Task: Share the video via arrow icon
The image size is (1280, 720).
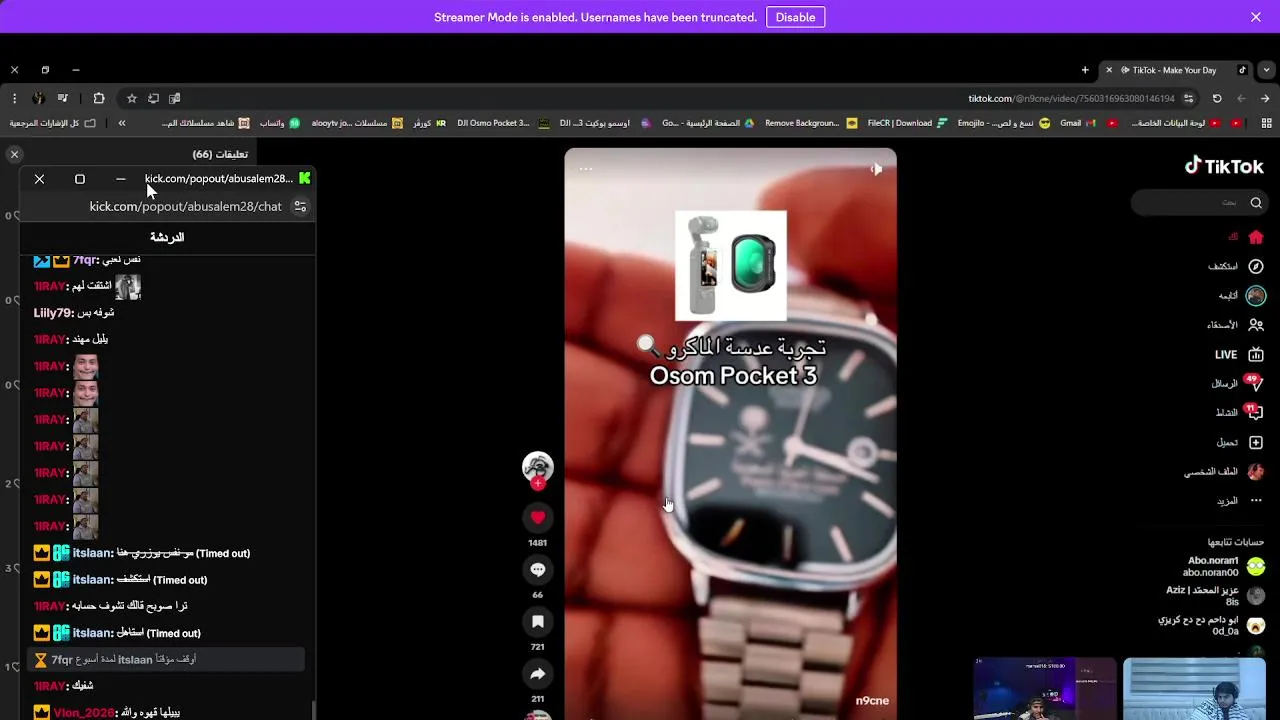Action: point(537,673)
